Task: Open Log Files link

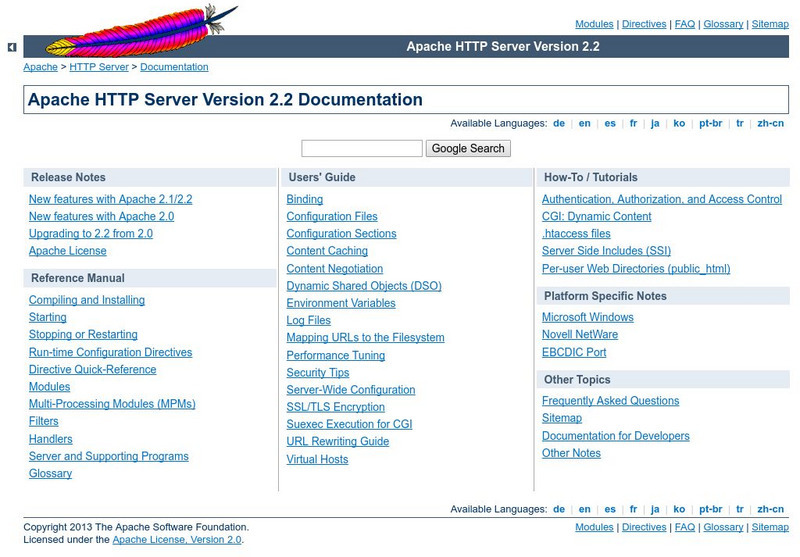Action: point(309,321)
